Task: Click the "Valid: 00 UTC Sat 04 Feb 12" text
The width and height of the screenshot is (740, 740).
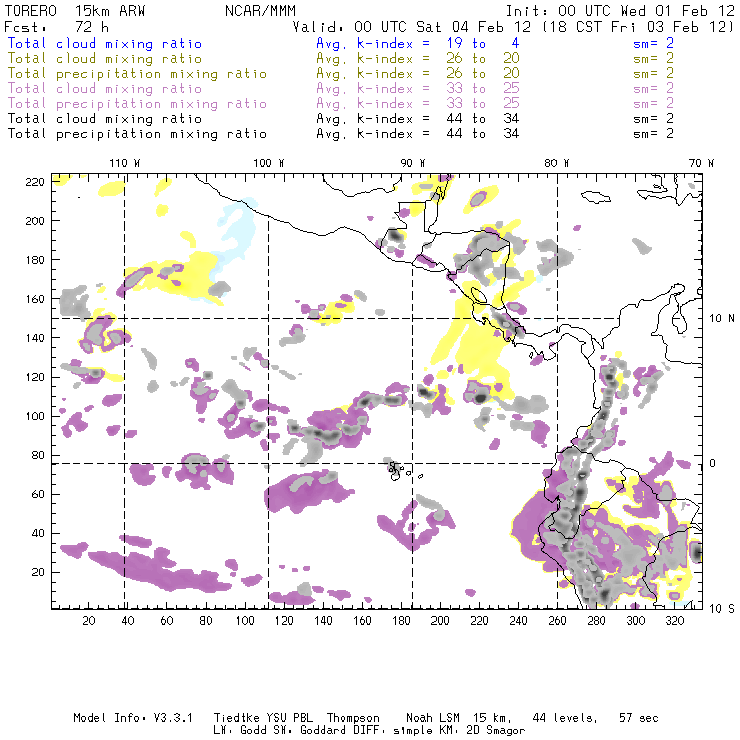Action: (x=412, y=27)
